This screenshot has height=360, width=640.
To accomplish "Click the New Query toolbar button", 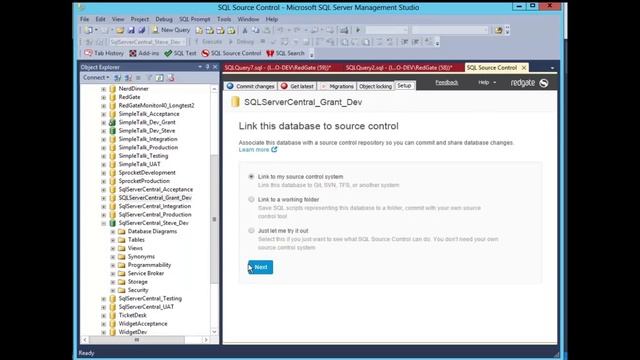I will (x=171, y=30).
